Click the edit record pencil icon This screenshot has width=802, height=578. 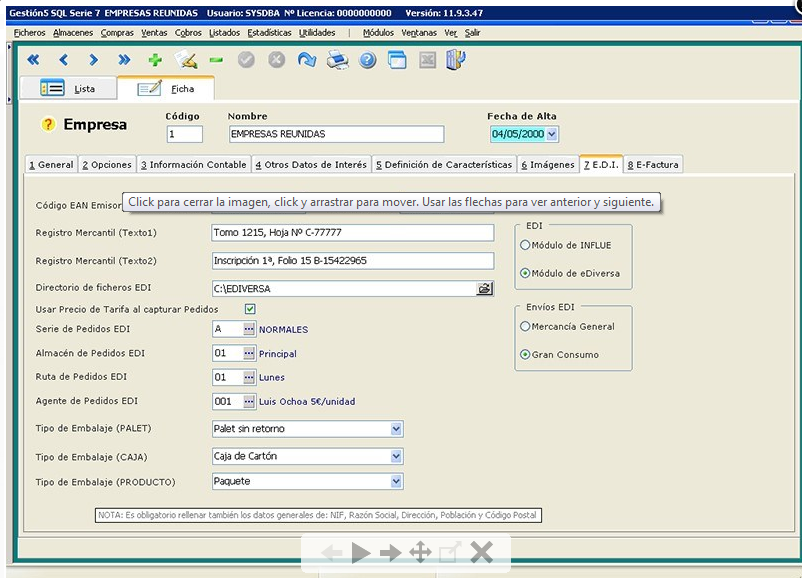click(x=185, y=60)
